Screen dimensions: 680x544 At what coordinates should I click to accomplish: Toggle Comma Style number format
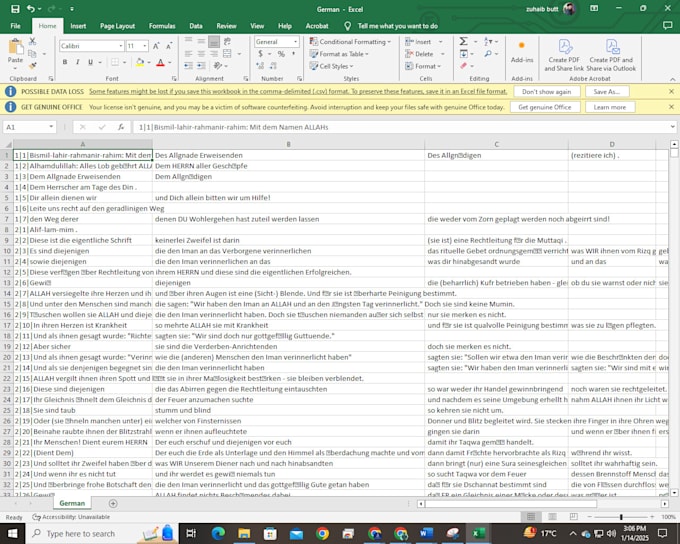coord(294,54)
